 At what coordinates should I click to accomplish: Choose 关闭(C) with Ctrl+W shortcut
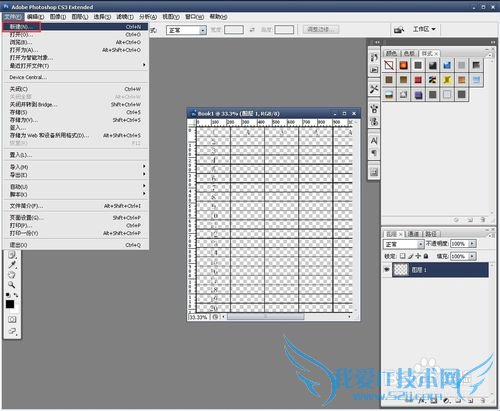75,89
